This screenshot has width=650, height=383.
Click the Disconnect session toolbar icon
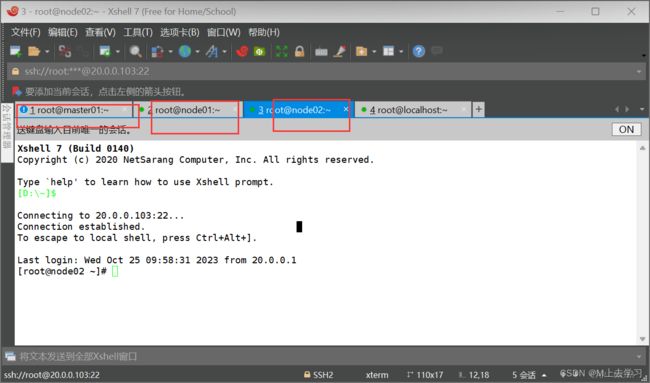[65, 51]
